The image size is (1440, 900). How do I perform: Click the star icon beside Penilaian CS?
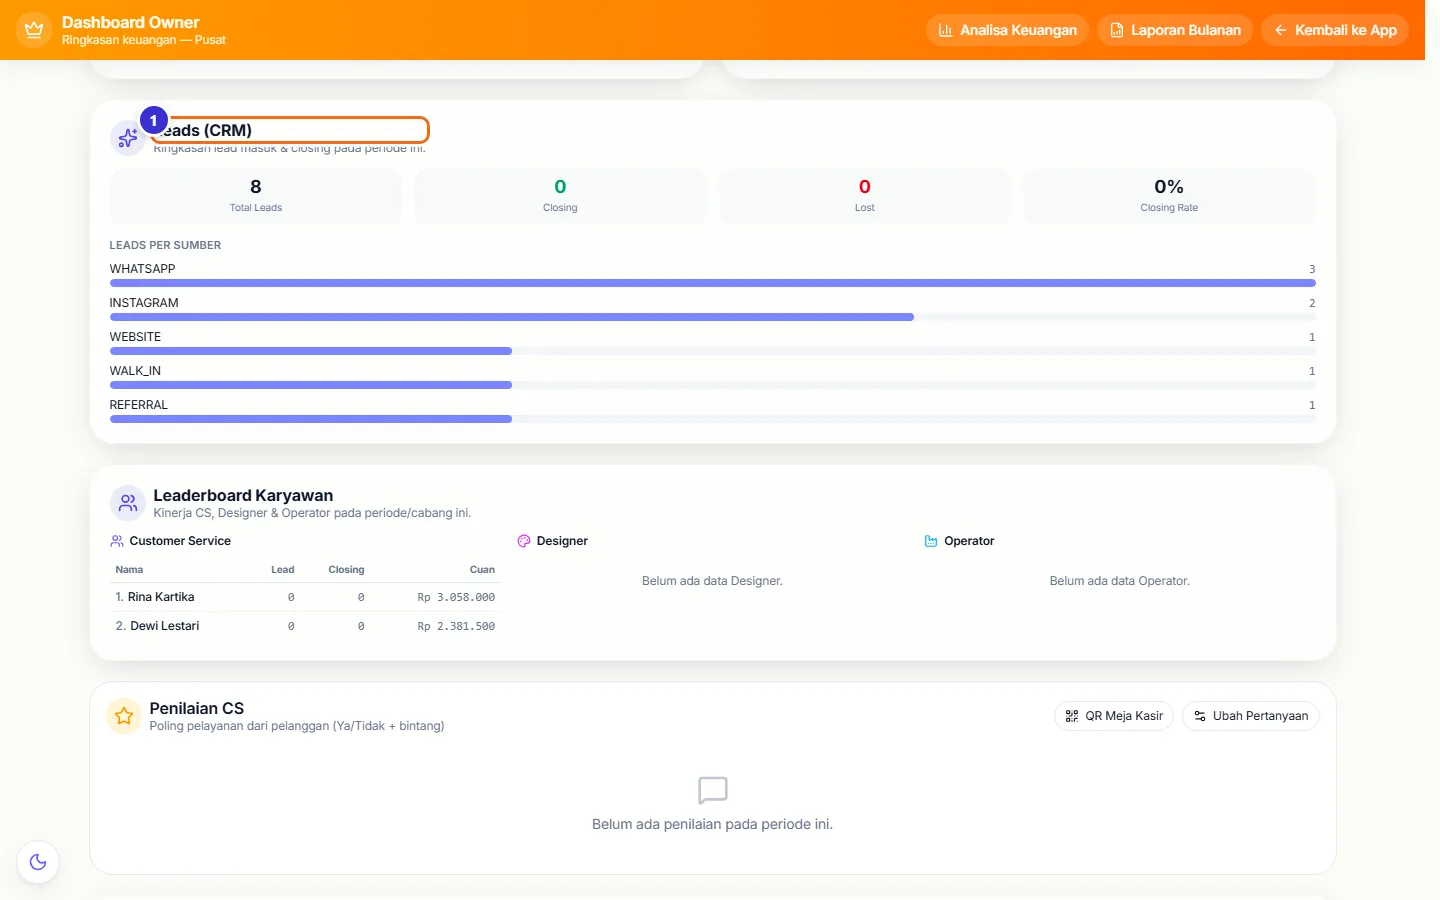[124, 716]
